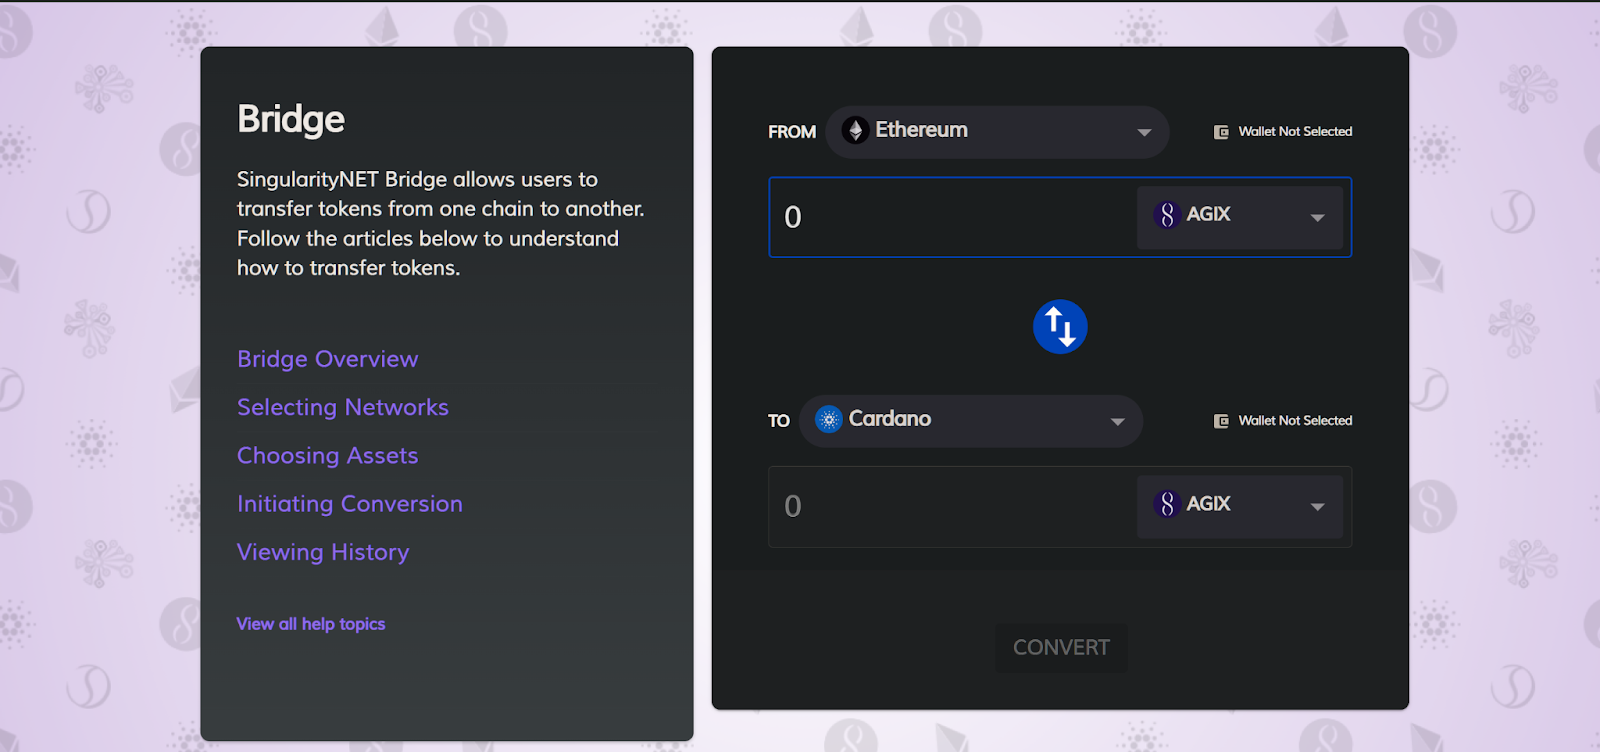
Task: Click the AGIX token logo in TO field
Action: coord(1167,504)
